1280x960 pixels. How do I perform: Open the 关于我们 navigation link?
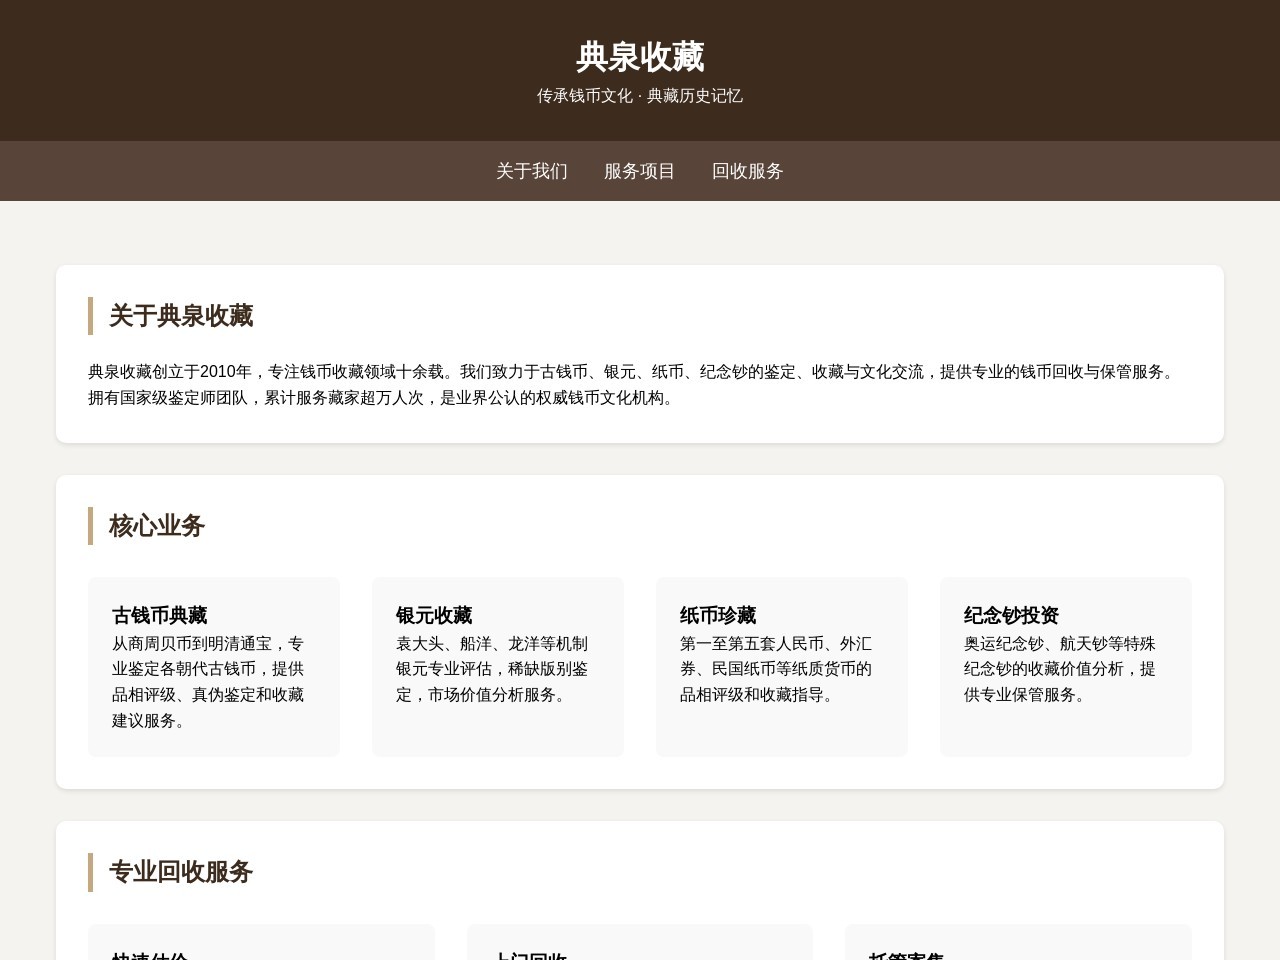531,171
